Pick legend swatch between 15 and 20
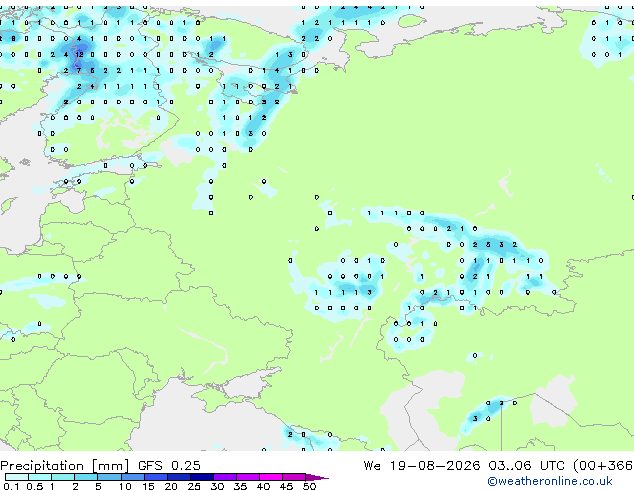This screenshot has width=634, height=490. (x=155, y=477)
